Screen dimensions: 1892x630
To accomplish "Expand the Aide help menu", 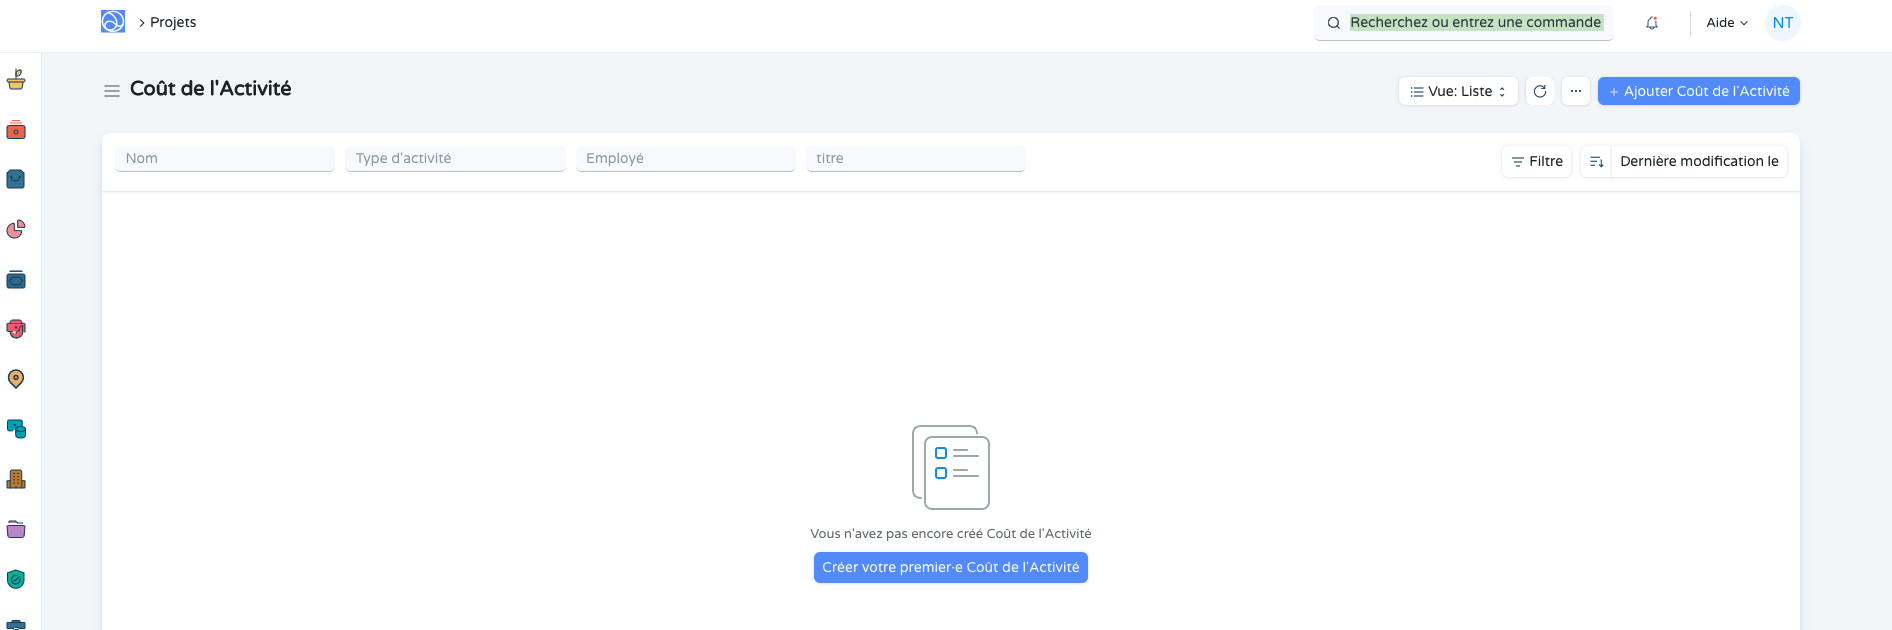I will 1727,23.
